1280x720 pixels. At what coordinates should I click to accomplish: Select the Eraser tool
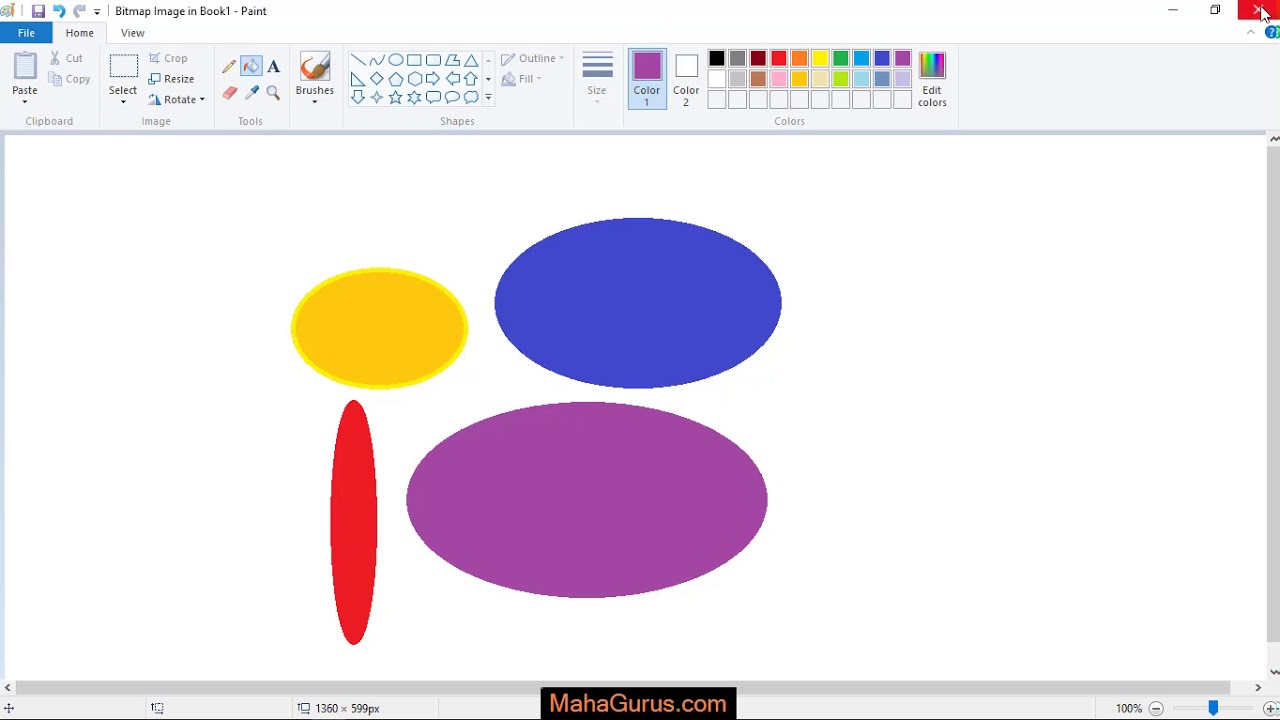click(229, 93)
